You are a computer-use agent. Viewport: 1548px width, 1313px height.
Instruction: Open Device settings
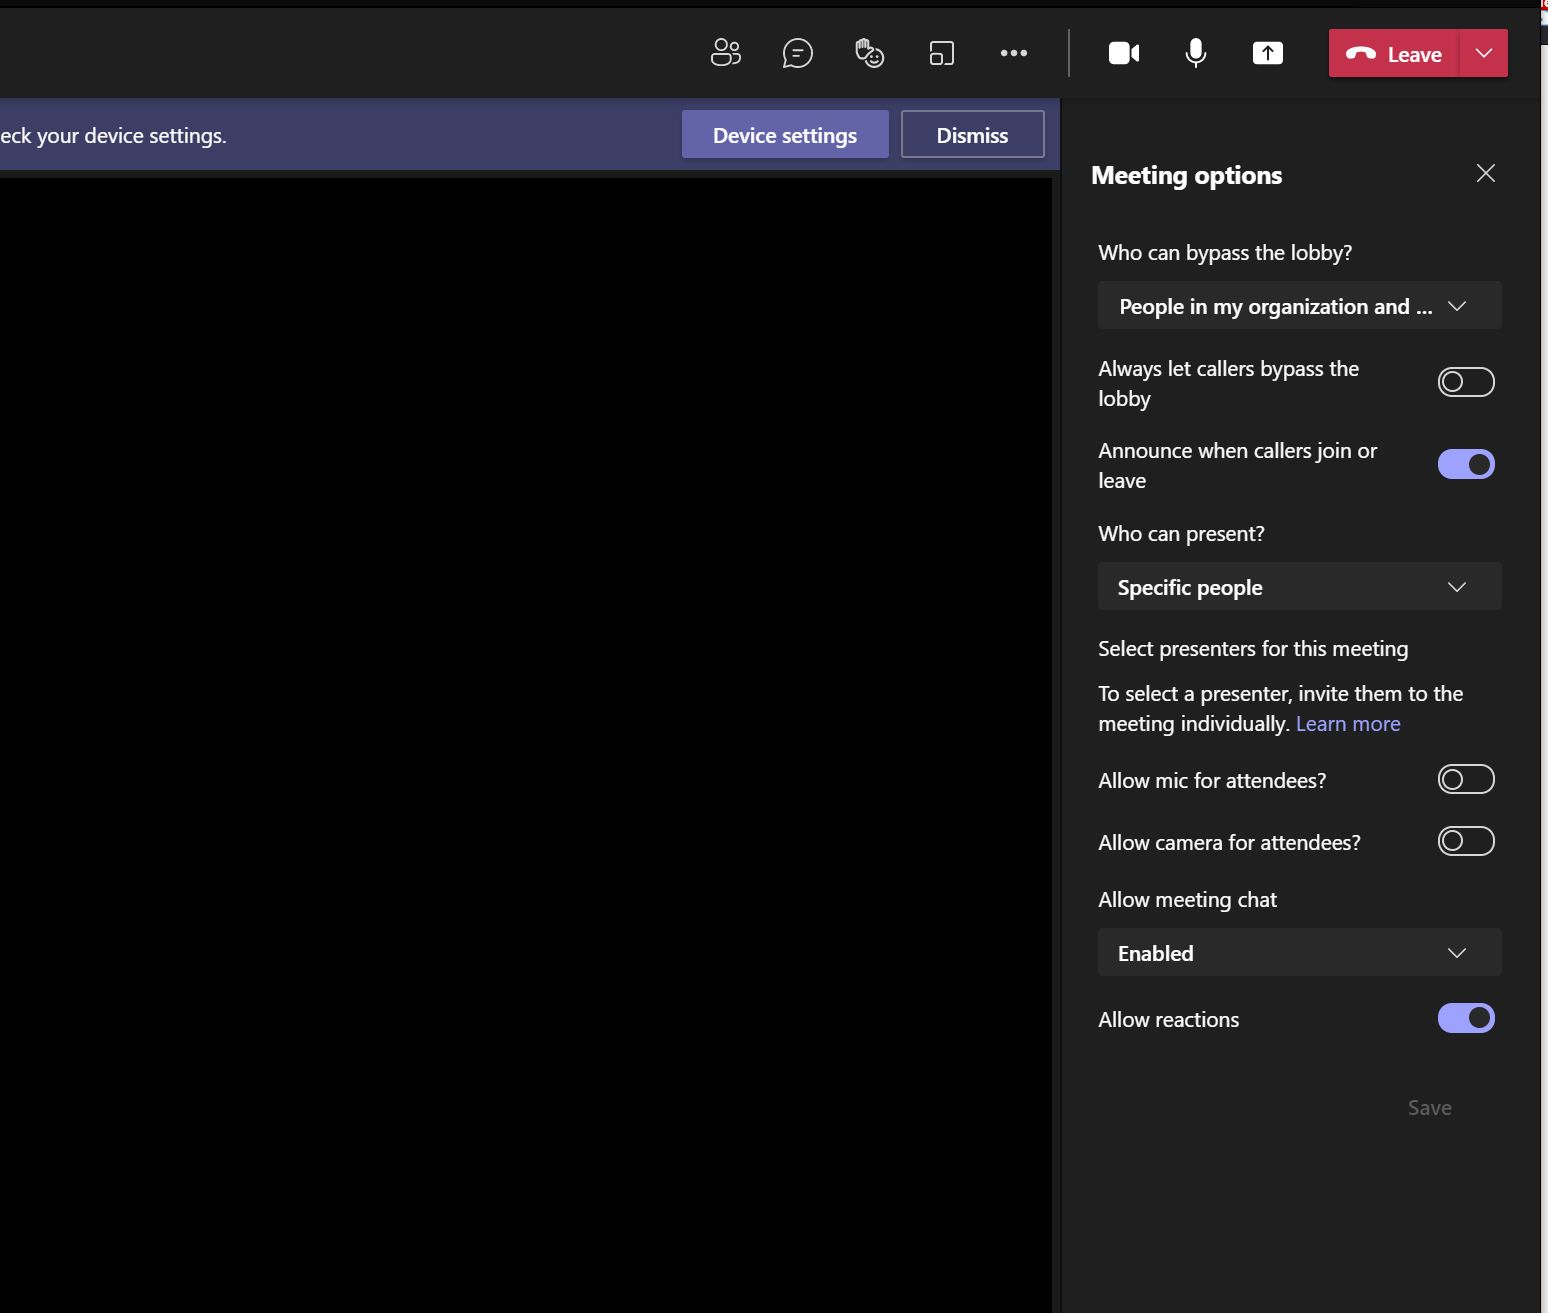tap(785, 134)
